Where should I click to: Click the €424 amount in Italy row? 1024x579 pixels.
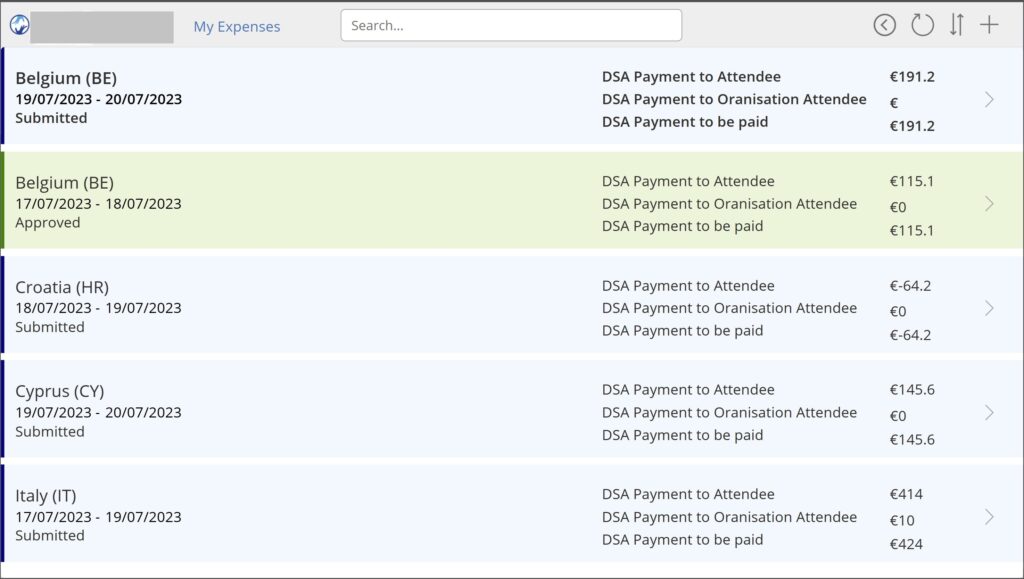click(906, 544)
